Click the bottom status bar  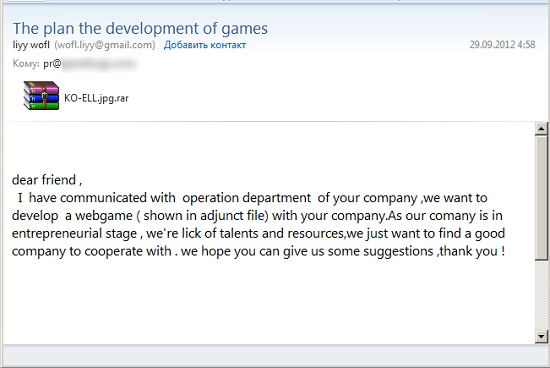275,356
